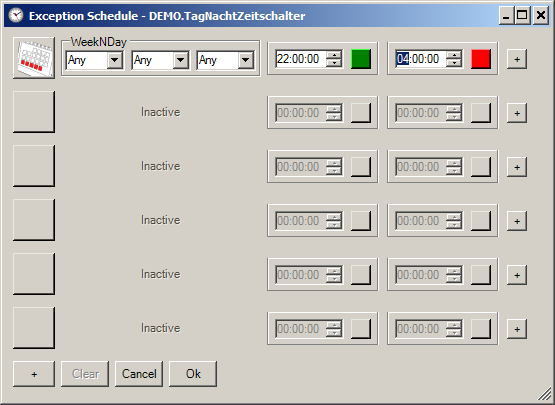Minimize the Exception Schedule window

pyautogui.click(x=506, y=16)
